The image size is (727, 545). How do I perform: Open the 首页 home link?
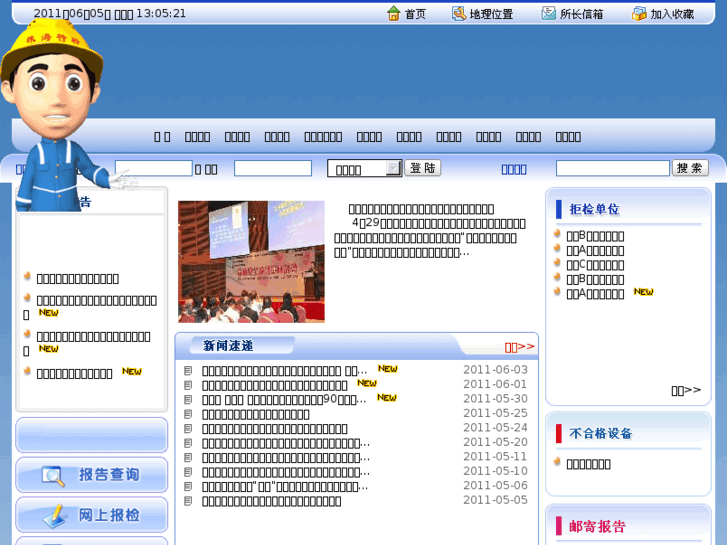pos(415,14)
